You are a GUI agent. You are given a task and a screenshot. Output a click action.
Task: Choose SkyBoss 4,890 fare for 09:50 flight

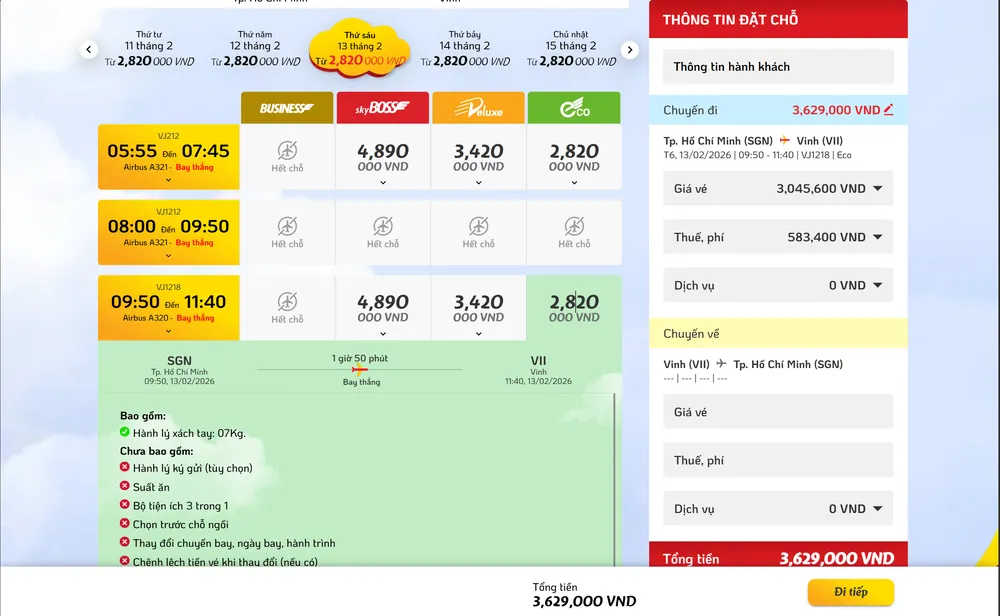pyautogui.click(x=383, y=307)
